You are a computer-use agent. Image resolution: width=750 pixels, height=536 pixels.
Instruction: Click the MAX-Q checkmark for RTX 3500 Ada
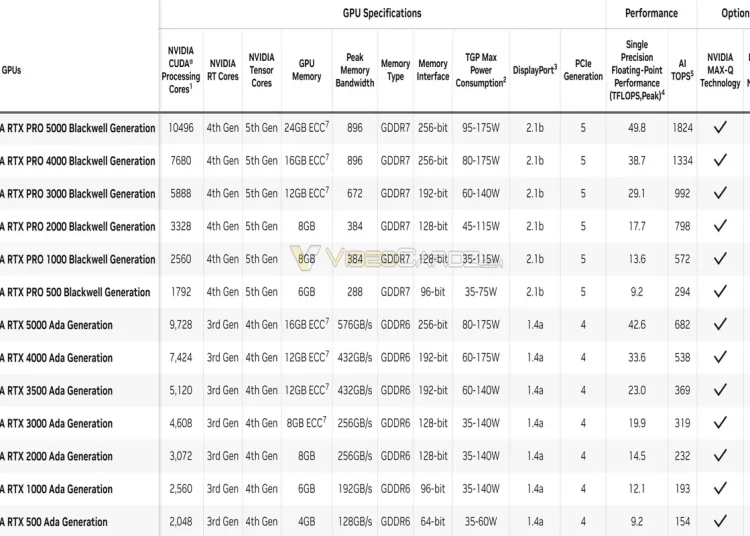point(720,390)
